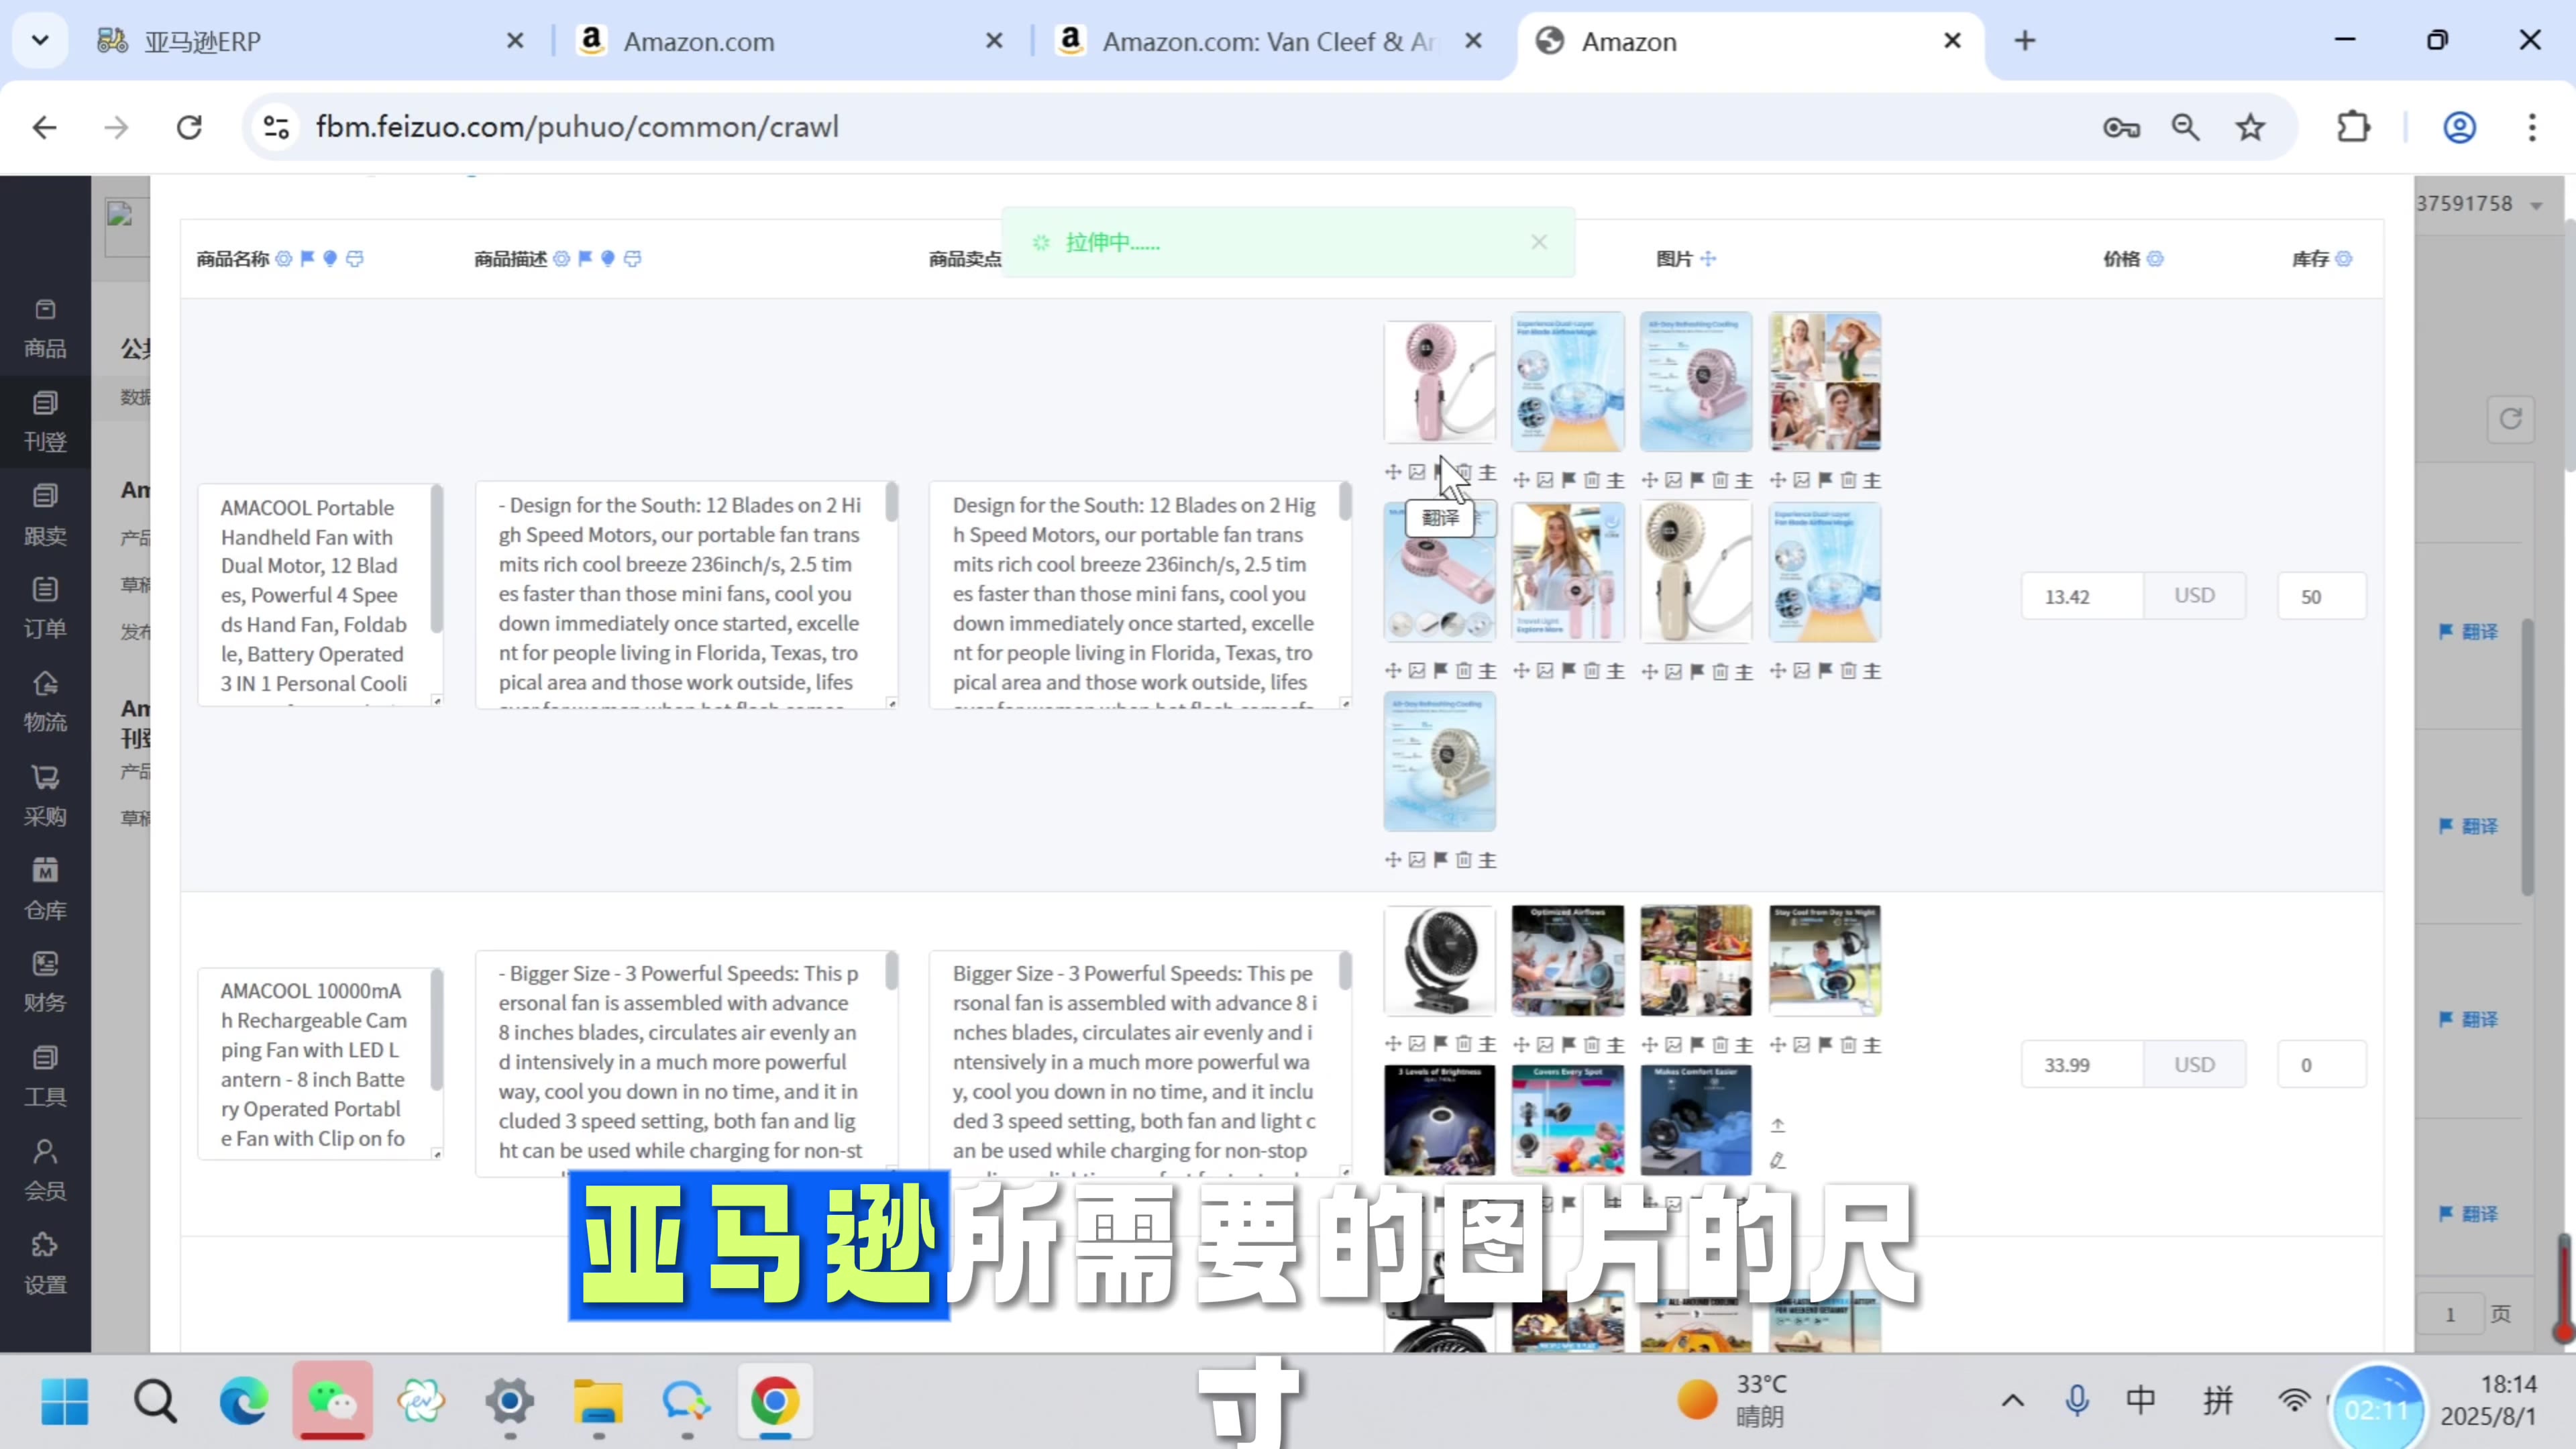2576x1449 pixels.
Task: Open Microsoft Edge from the taskbar
Action: [244, 1401]
